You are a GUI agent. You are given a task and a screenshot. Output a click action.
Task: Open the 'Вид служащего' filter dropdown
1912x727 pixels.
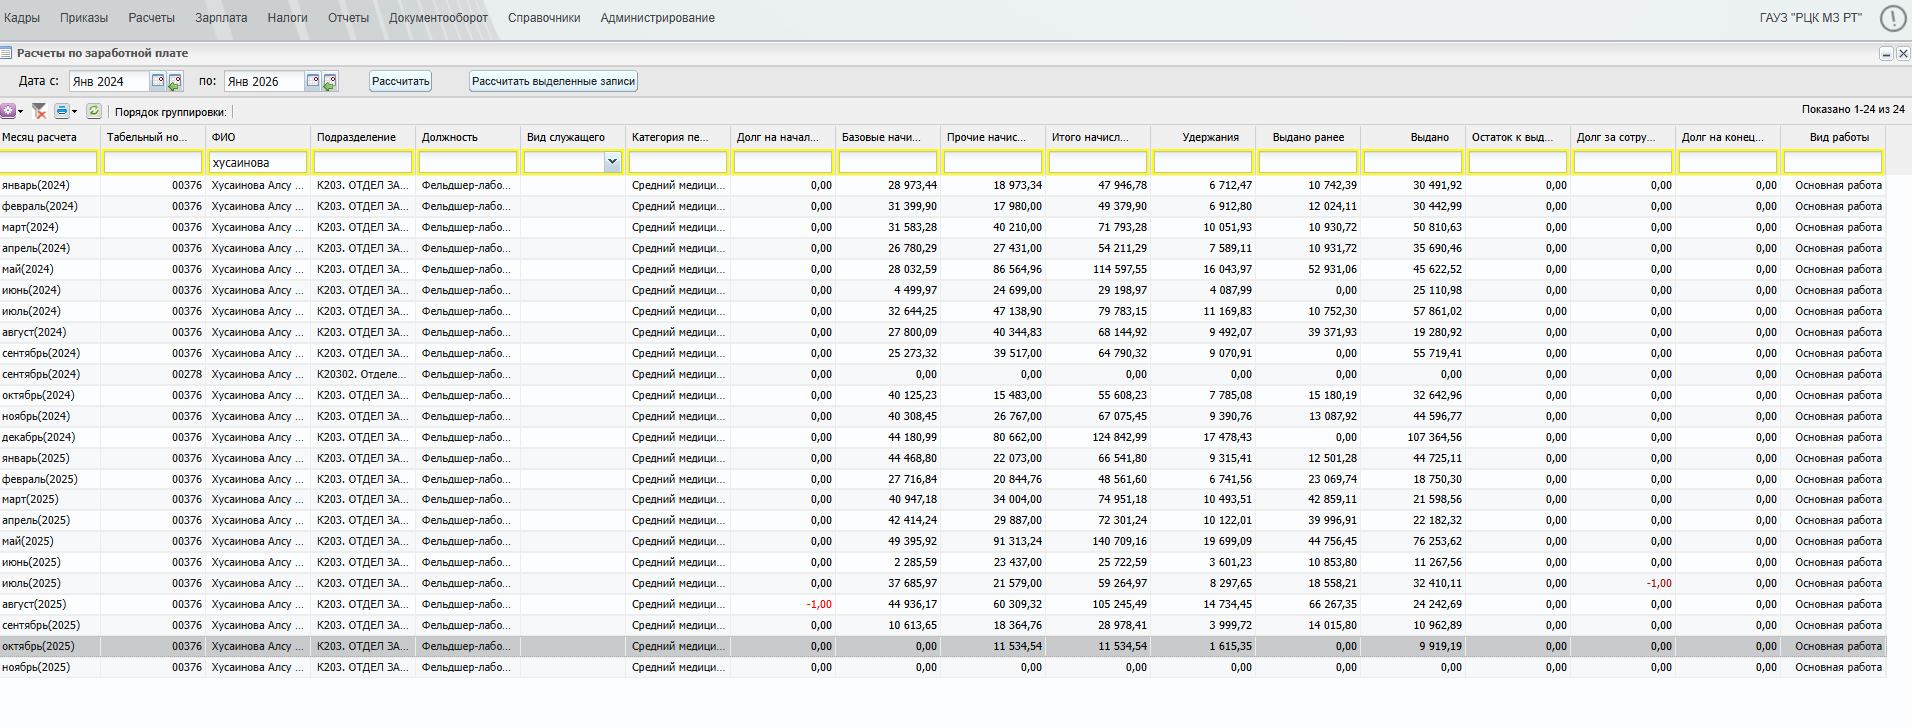pyautogui.click(x=612, y=162)
